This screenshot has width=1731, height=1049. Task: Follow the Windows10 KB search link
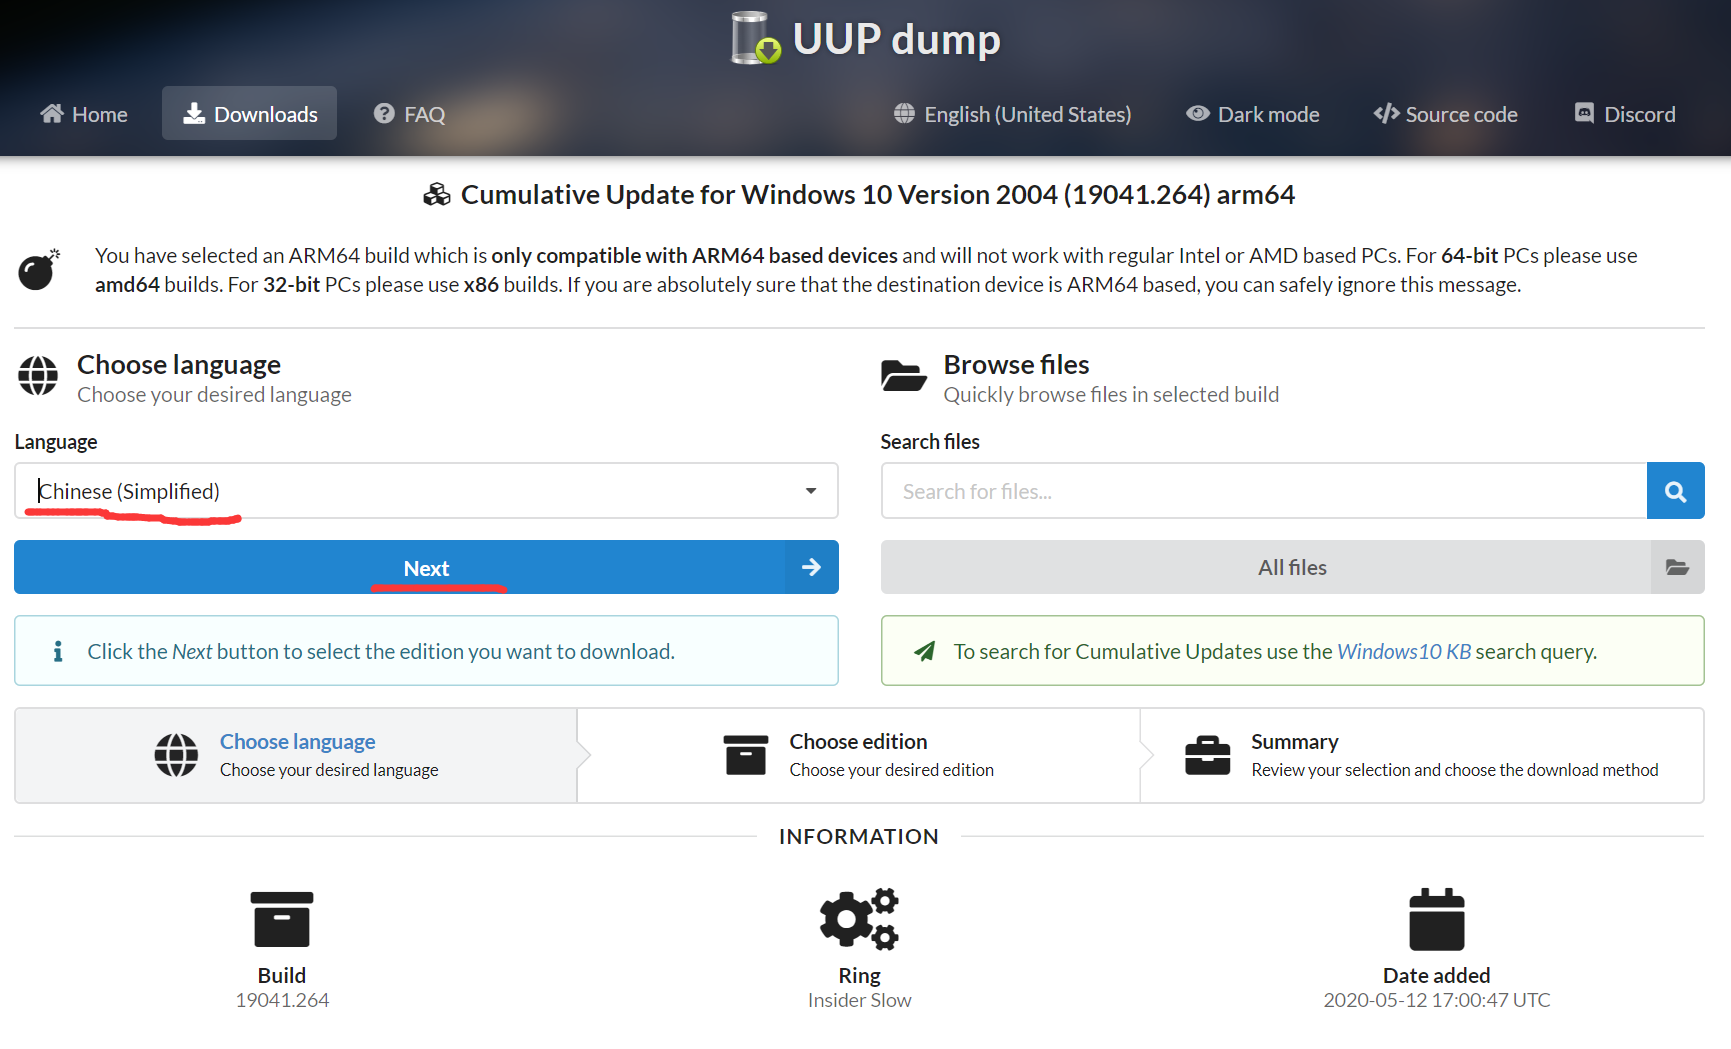(1403, 652)
